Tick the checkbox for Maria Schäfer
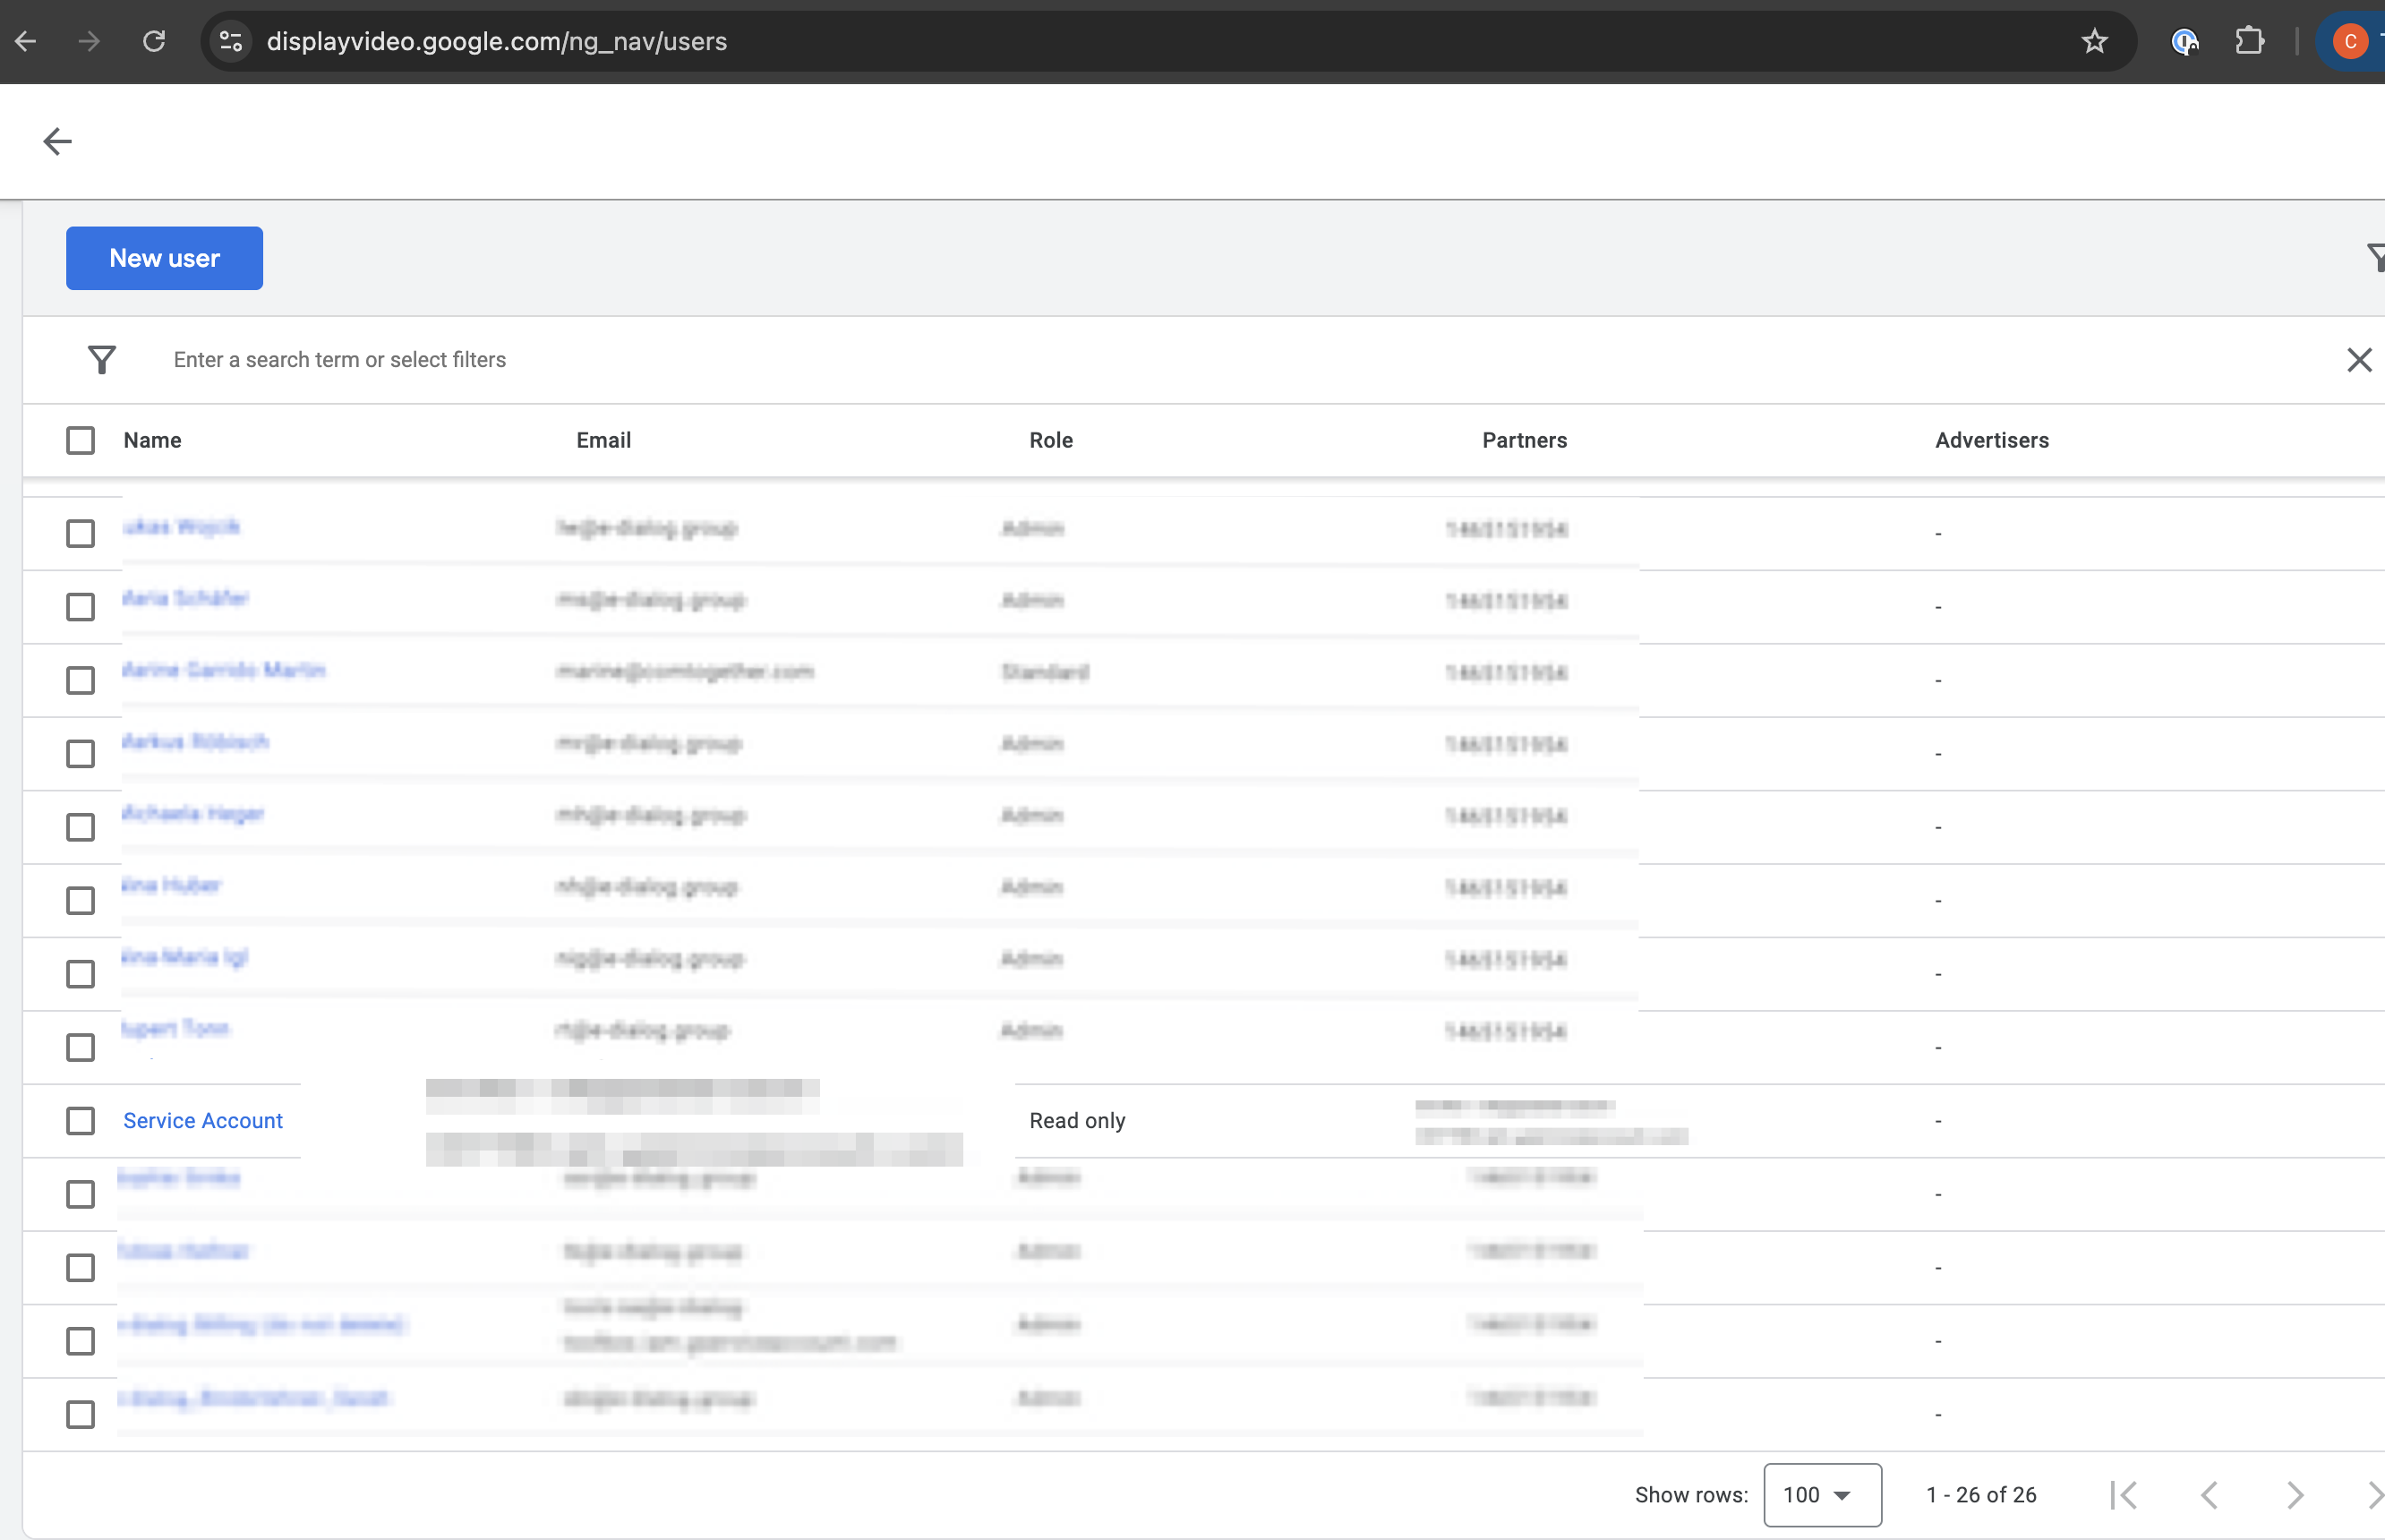This screenshot has width=2385, height=1540. [x=81, y=607]
